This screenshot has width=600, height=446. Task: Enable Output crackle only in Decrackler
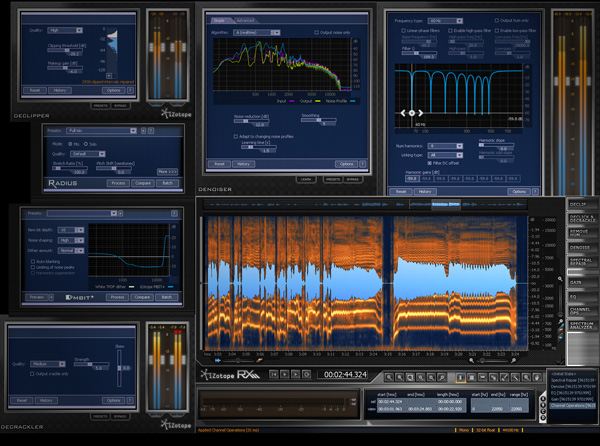click(x=32, y=374)
